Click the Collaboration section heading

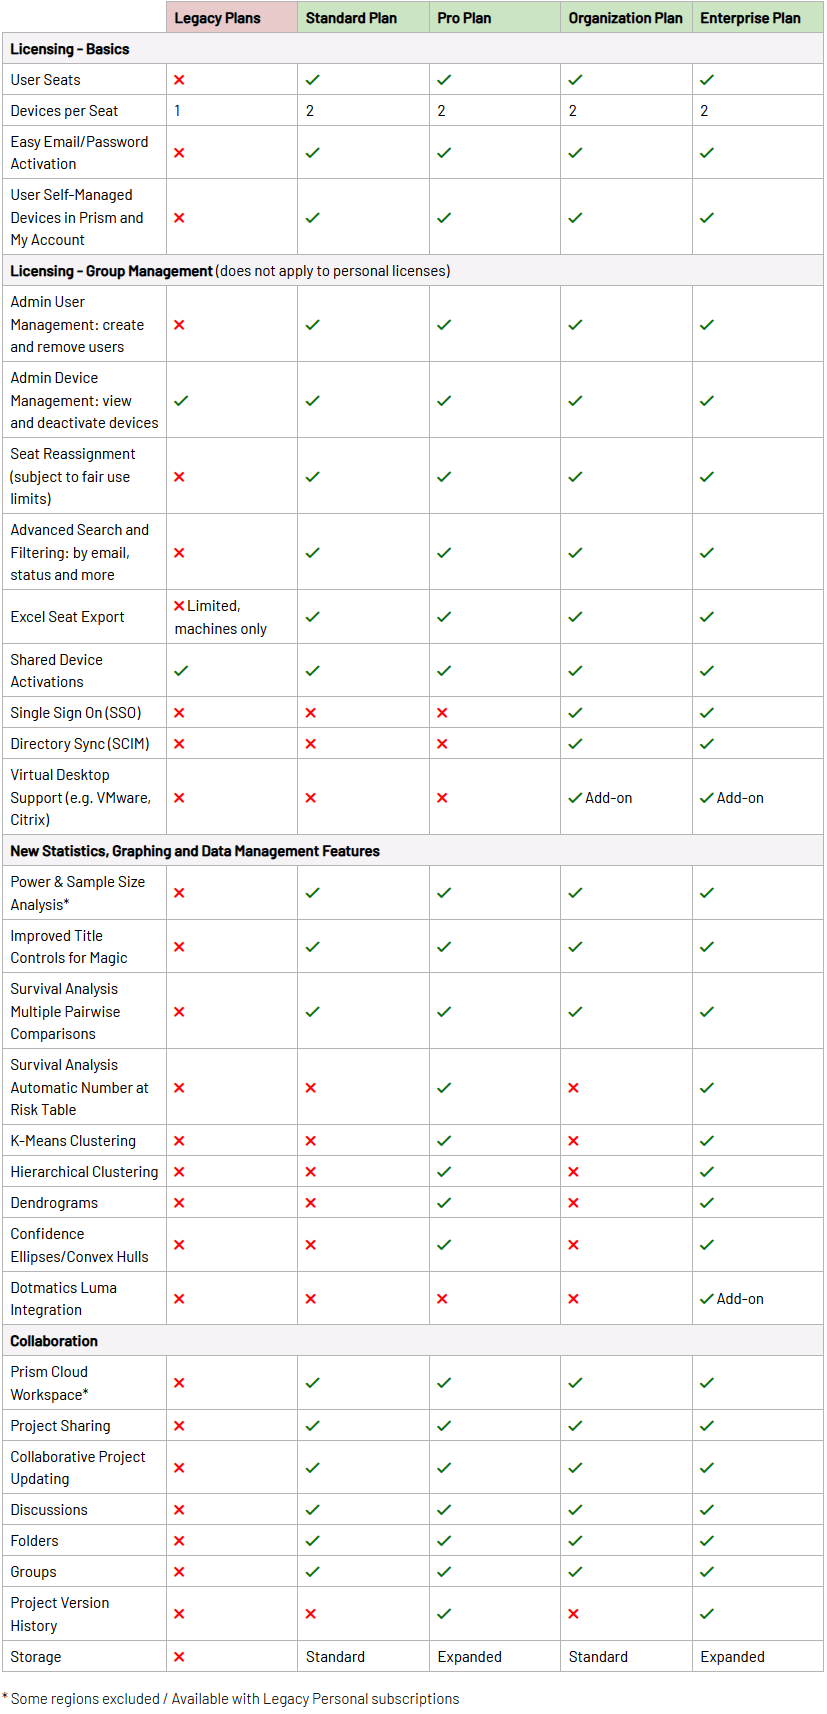click(x=54, y=1341)
